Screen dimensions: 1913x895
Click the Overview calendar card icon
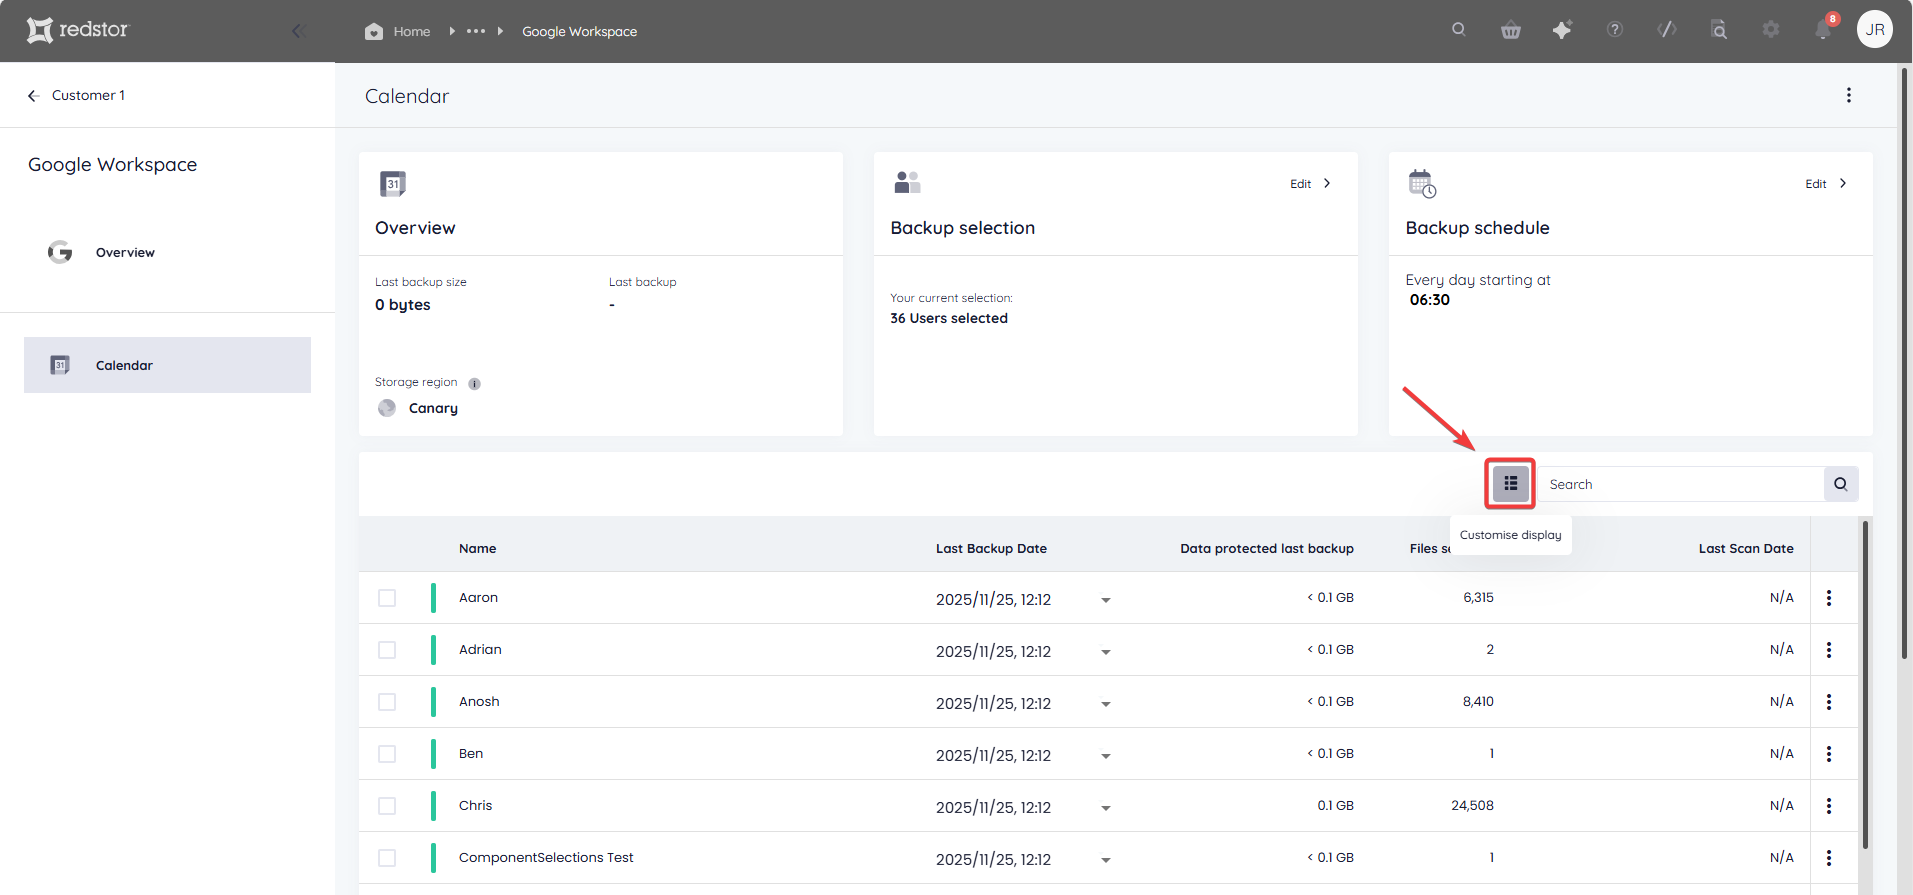point(393,184)
